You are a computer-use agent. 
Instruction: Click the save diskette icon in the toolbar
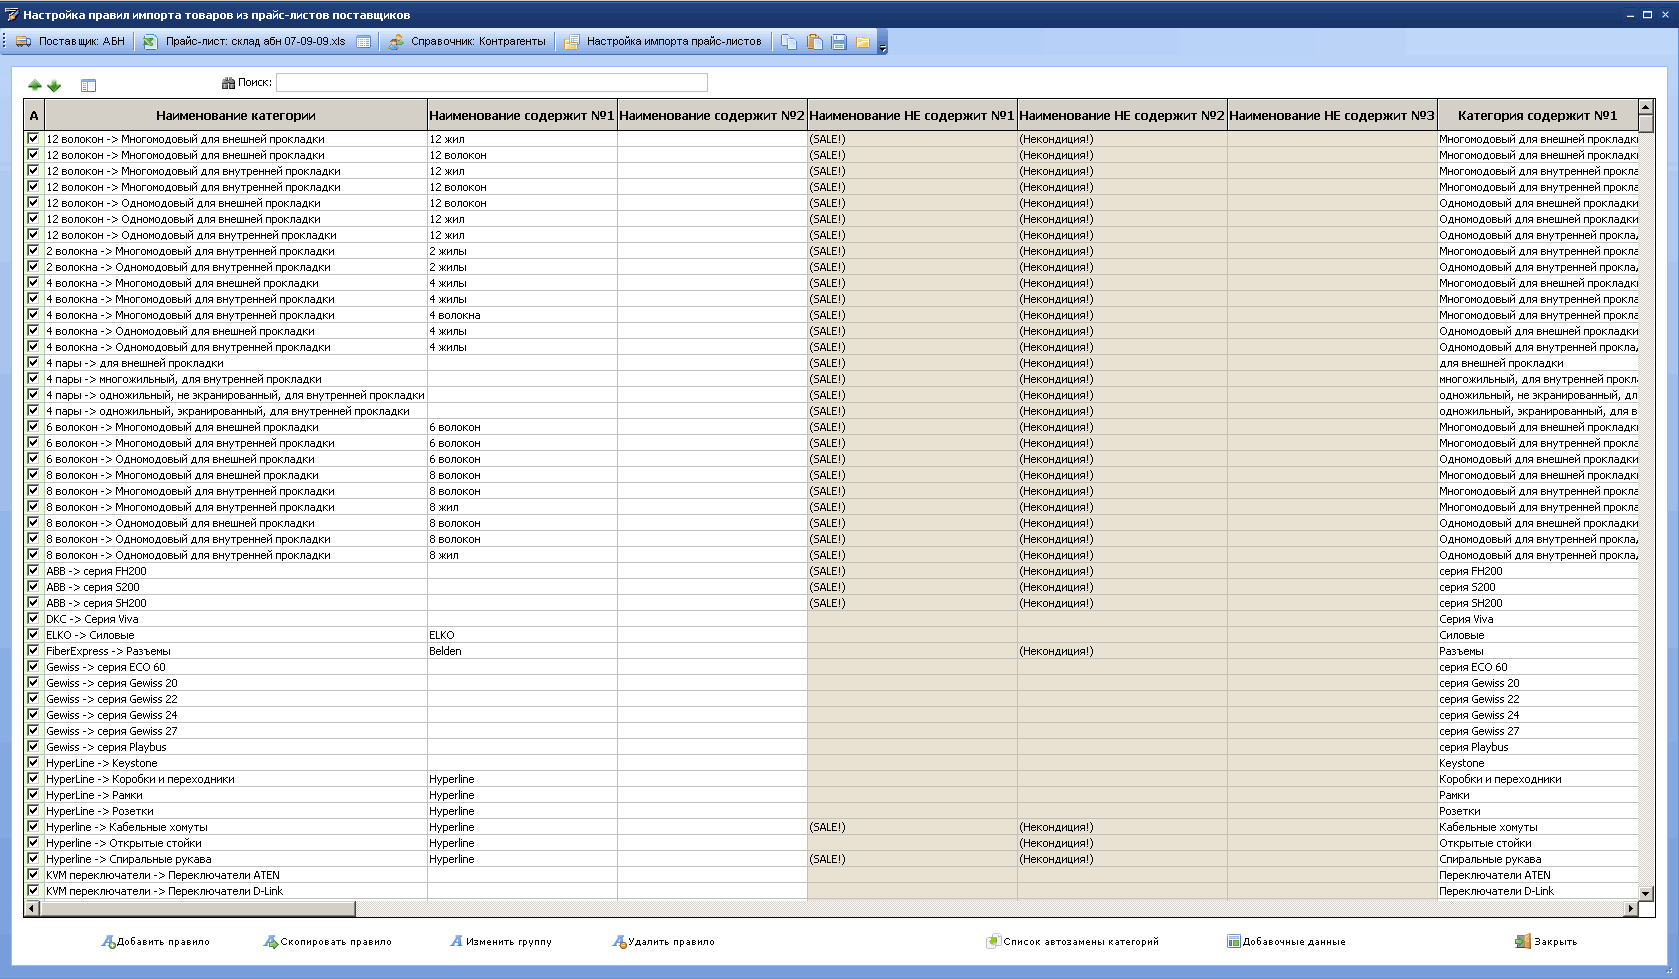pyautogui.click(x=839, y=42)
